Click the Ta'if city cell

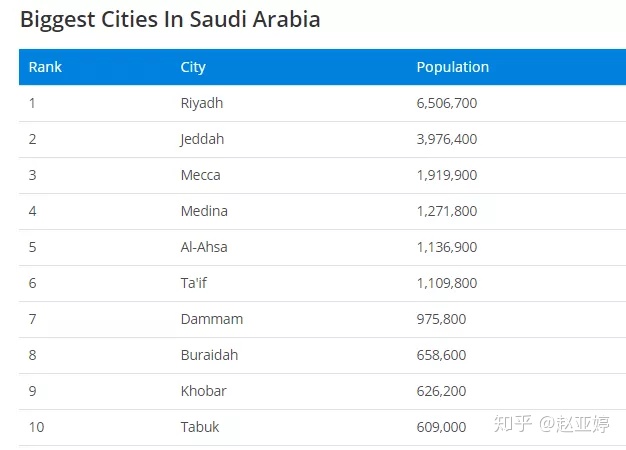point(196,283)
